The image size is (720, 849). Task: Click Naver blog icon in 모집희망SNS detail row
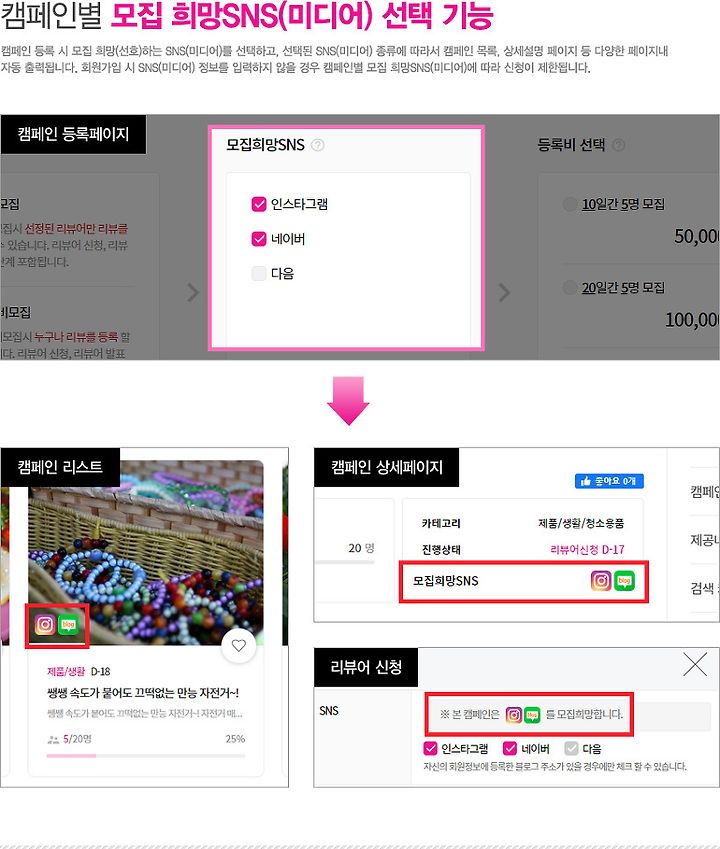624,581
